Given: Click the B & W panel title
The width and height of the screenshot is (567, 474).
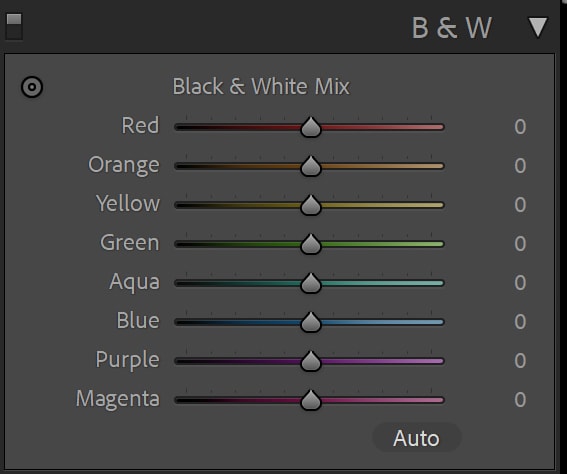Looking at the screenshot, I should pyautogui.click(x=452, y=28).
